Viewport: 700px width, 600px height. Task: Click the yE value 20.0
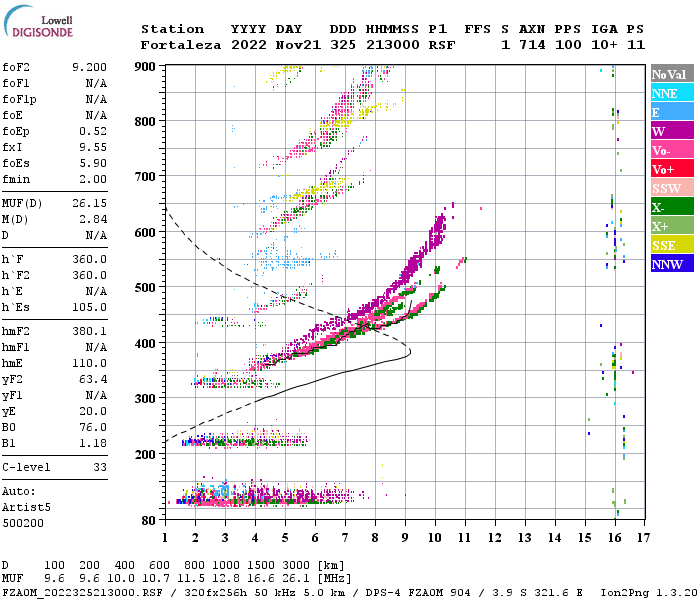coord(93,412)
